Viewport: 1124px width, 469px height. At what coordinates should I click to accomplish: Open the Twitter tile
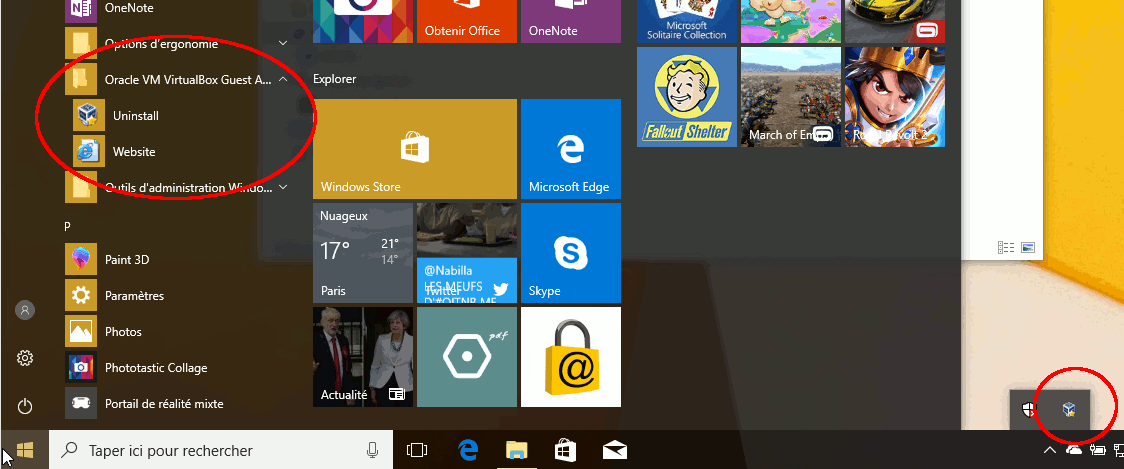click(467, 252)
